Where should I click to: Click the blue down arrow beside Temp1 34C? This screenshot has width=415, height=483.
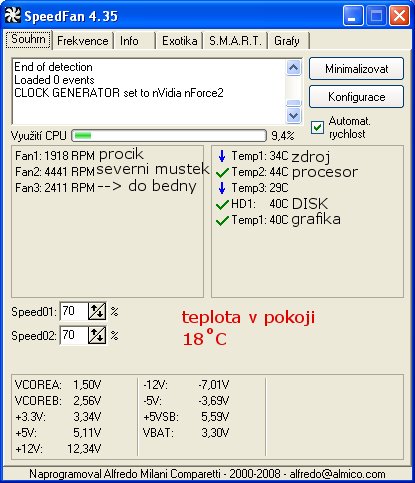(x=222, y=156)
